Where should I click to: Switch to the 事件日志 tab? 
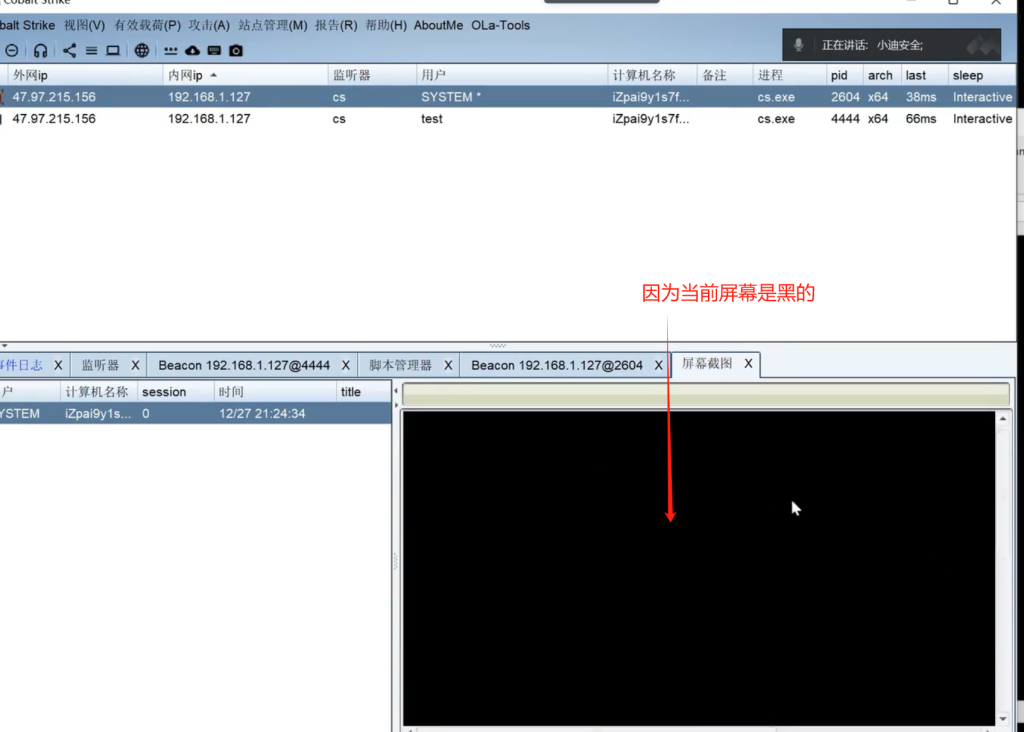22,365
